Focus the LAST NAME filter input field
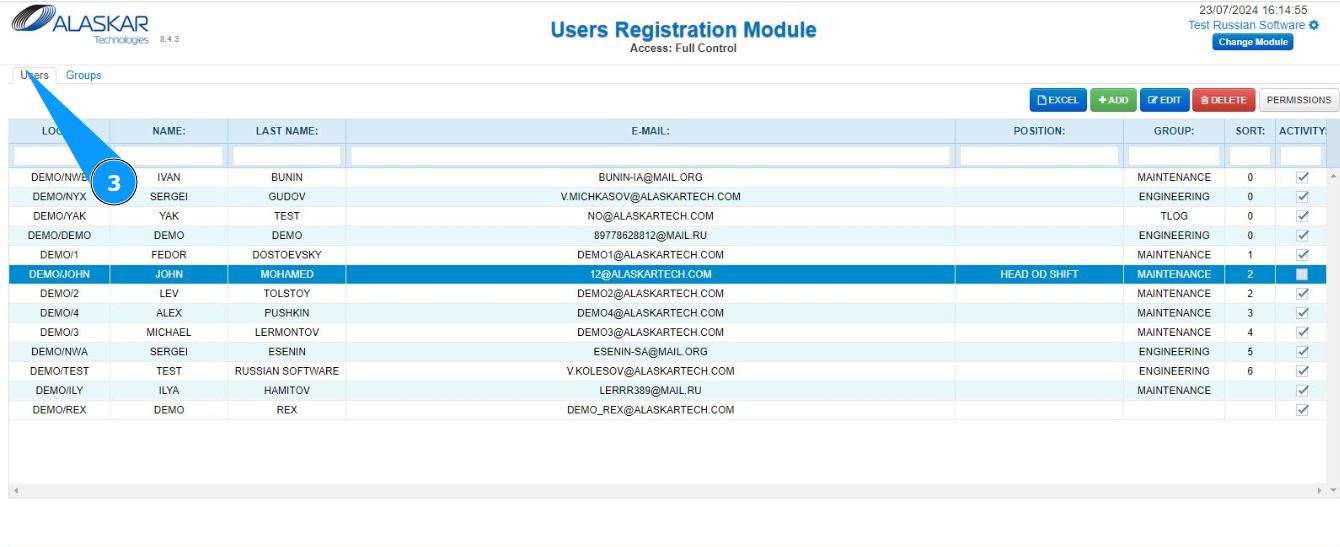 pos(287,156)
